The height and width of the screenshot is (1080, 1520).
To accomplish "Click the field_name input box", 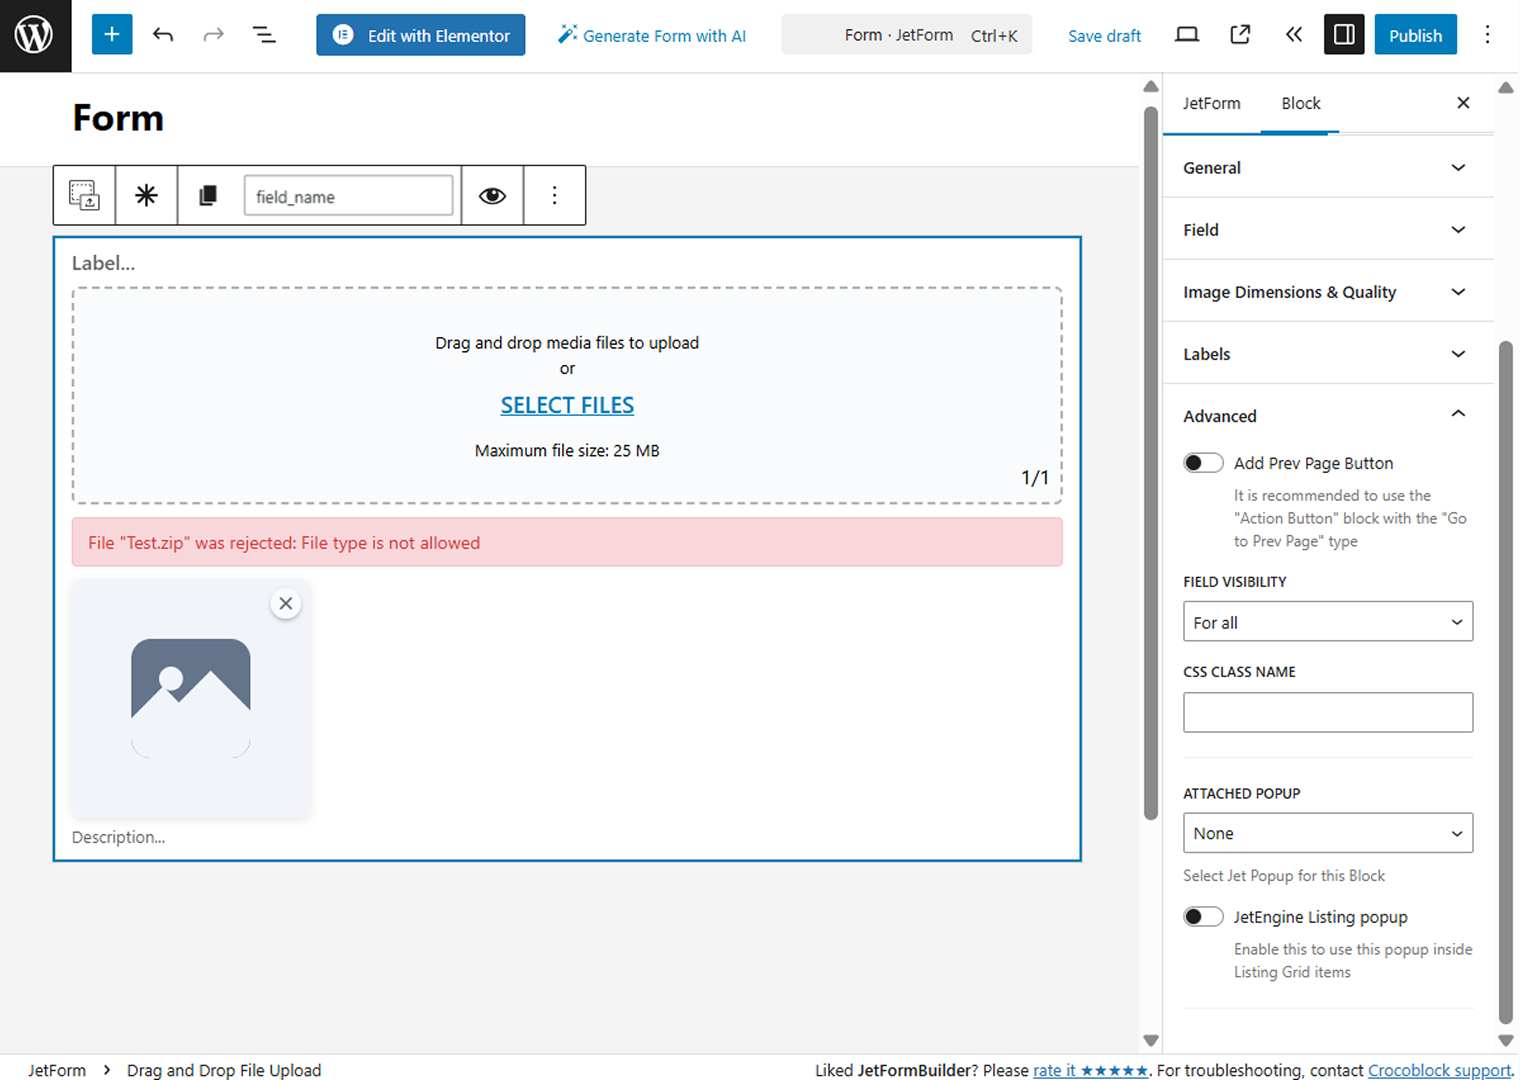I will (348, 196).
